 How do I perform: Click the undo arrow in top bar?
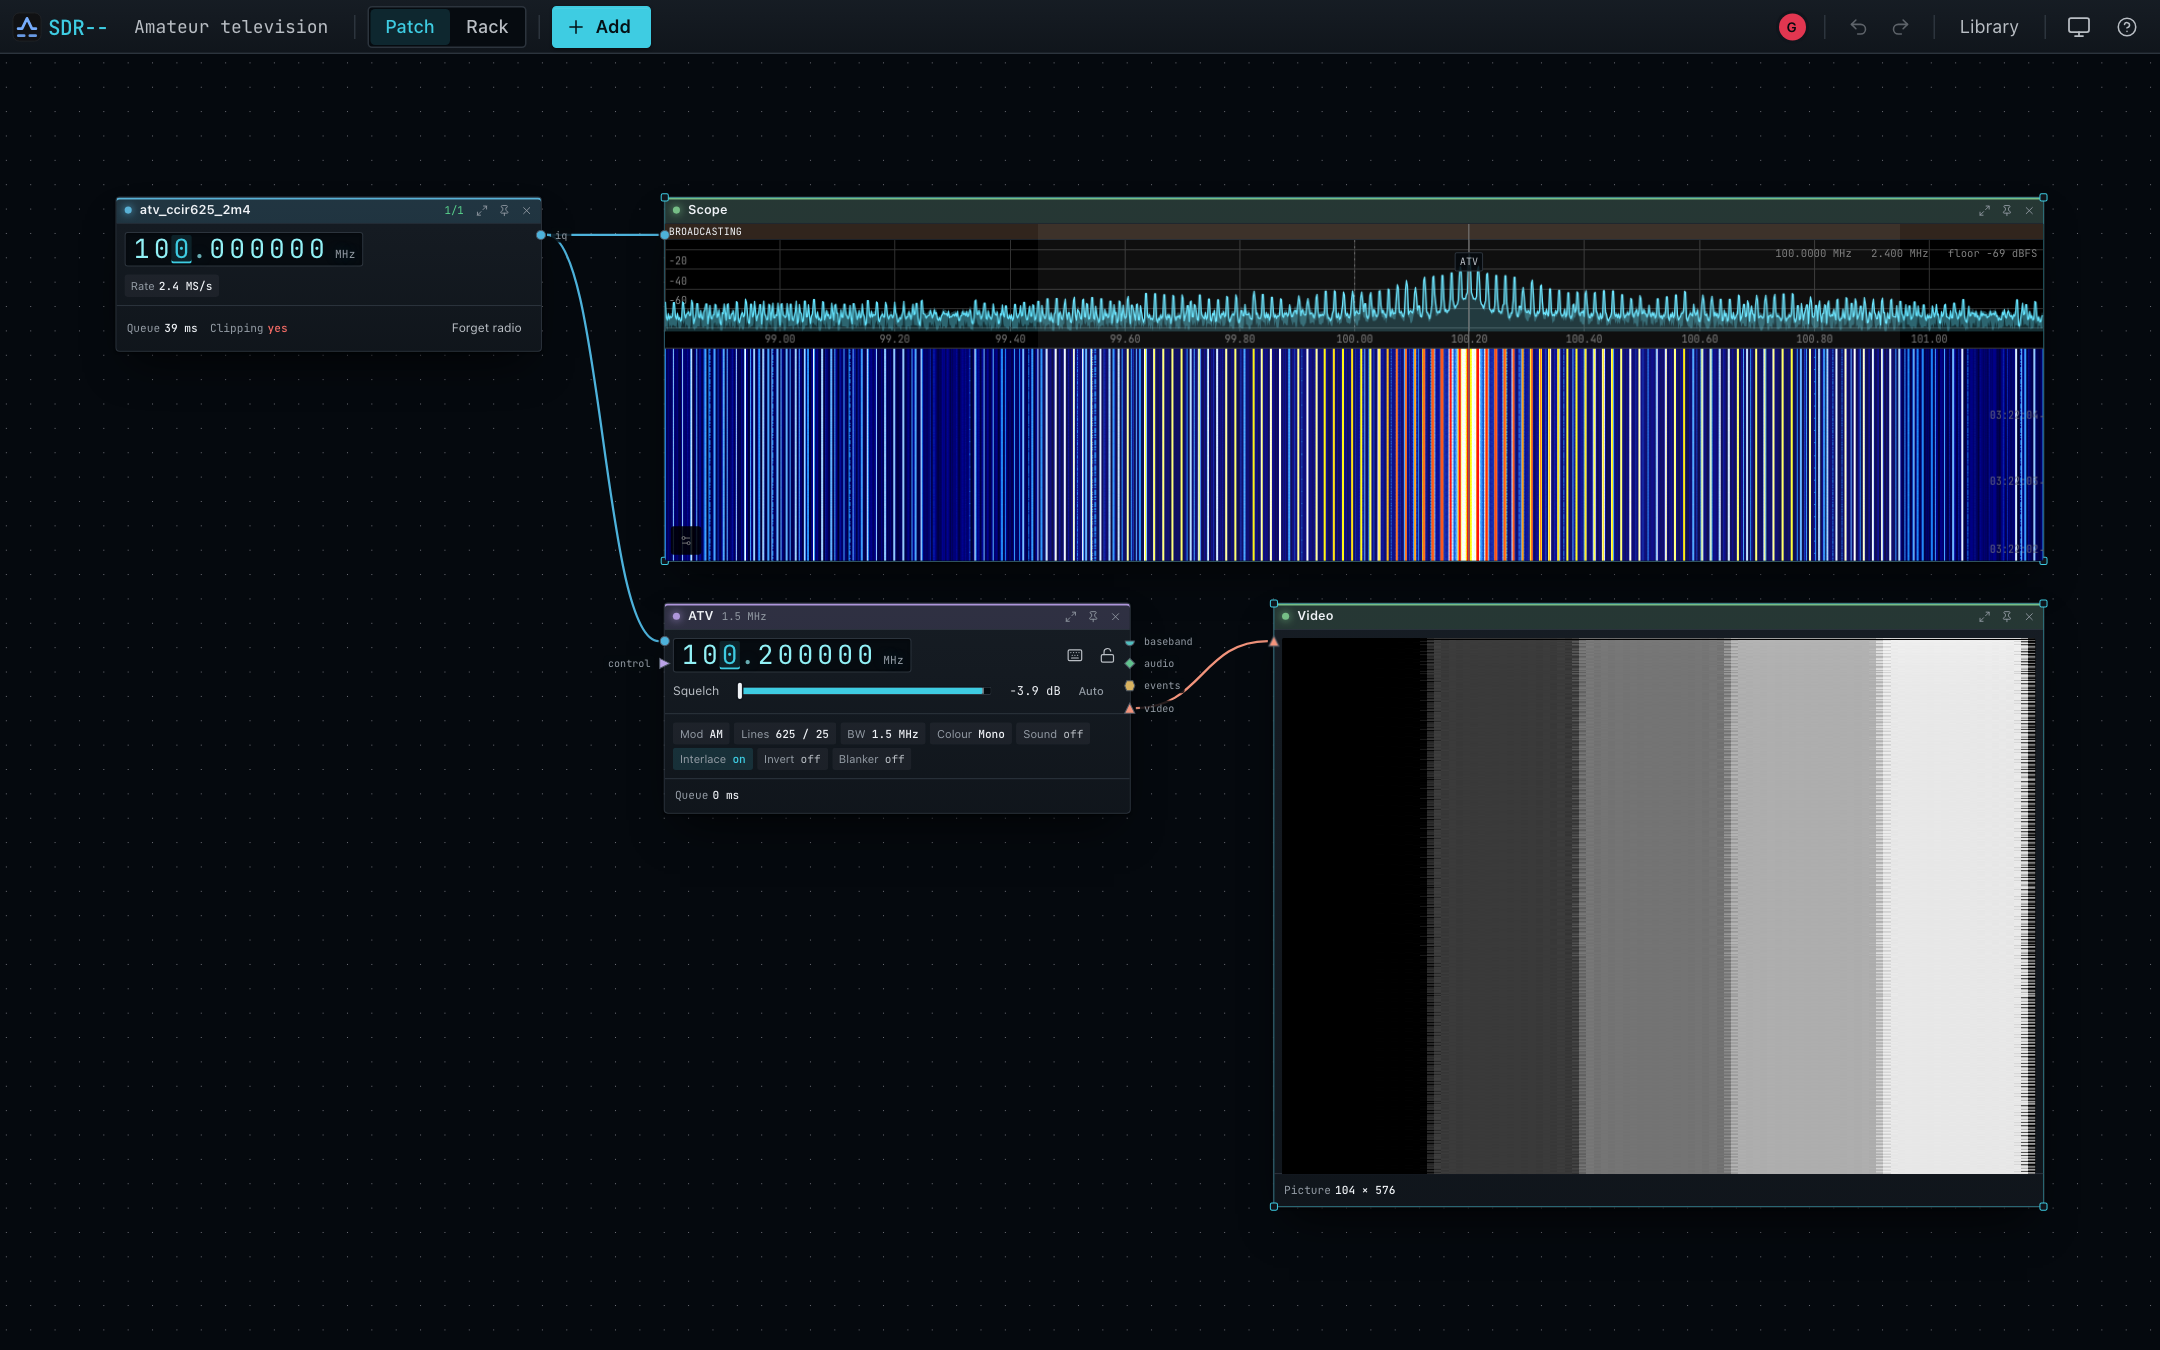pos(1858,27)
